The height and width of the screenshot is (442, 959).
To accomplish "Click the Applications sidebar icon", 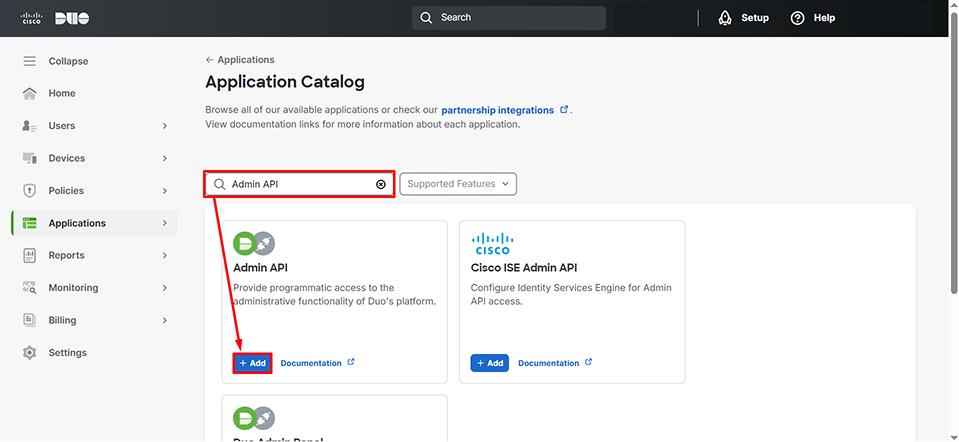I will [x=29, y=223].
